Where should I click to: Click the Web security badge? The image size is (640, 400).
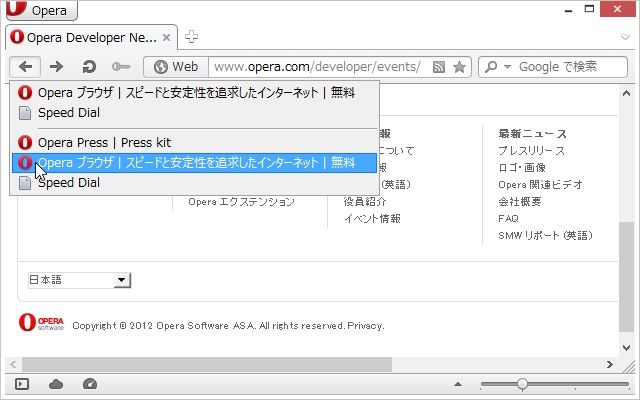tap(176, 67)
